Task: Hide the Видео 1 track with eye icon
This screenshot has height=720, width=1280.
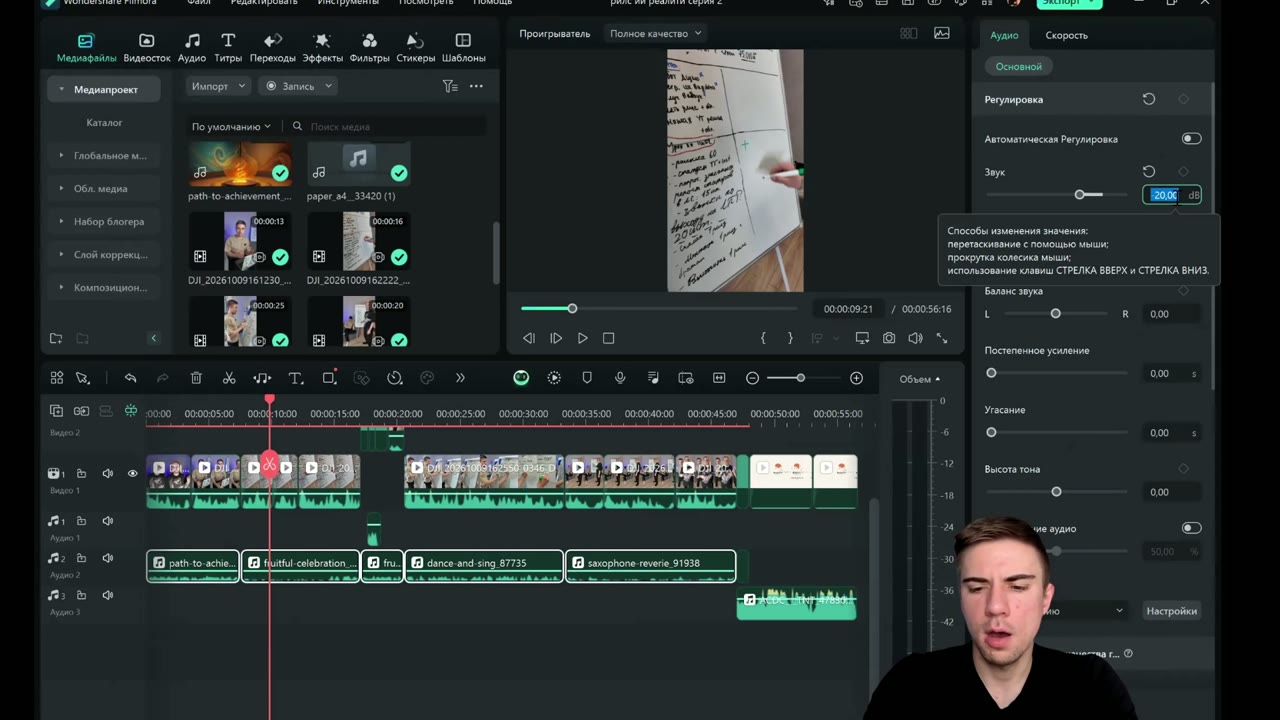Action: [132, 473]
